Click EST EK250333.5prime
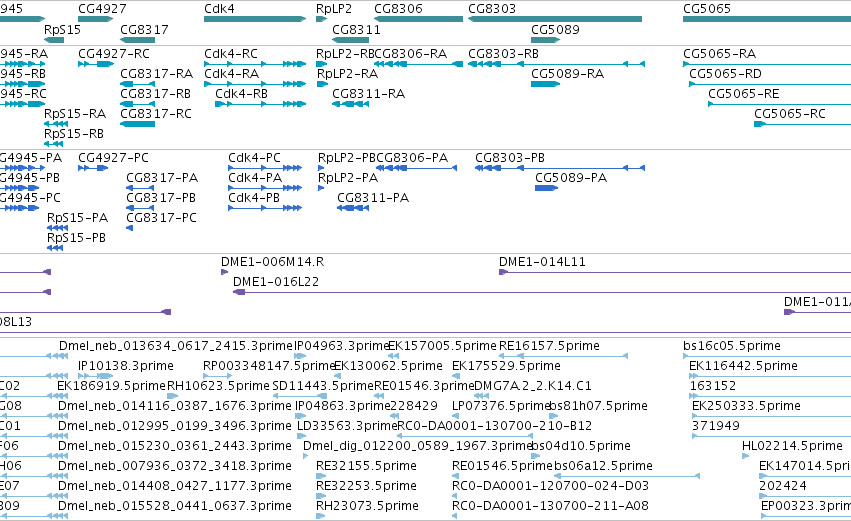 (x=746, y=406)
